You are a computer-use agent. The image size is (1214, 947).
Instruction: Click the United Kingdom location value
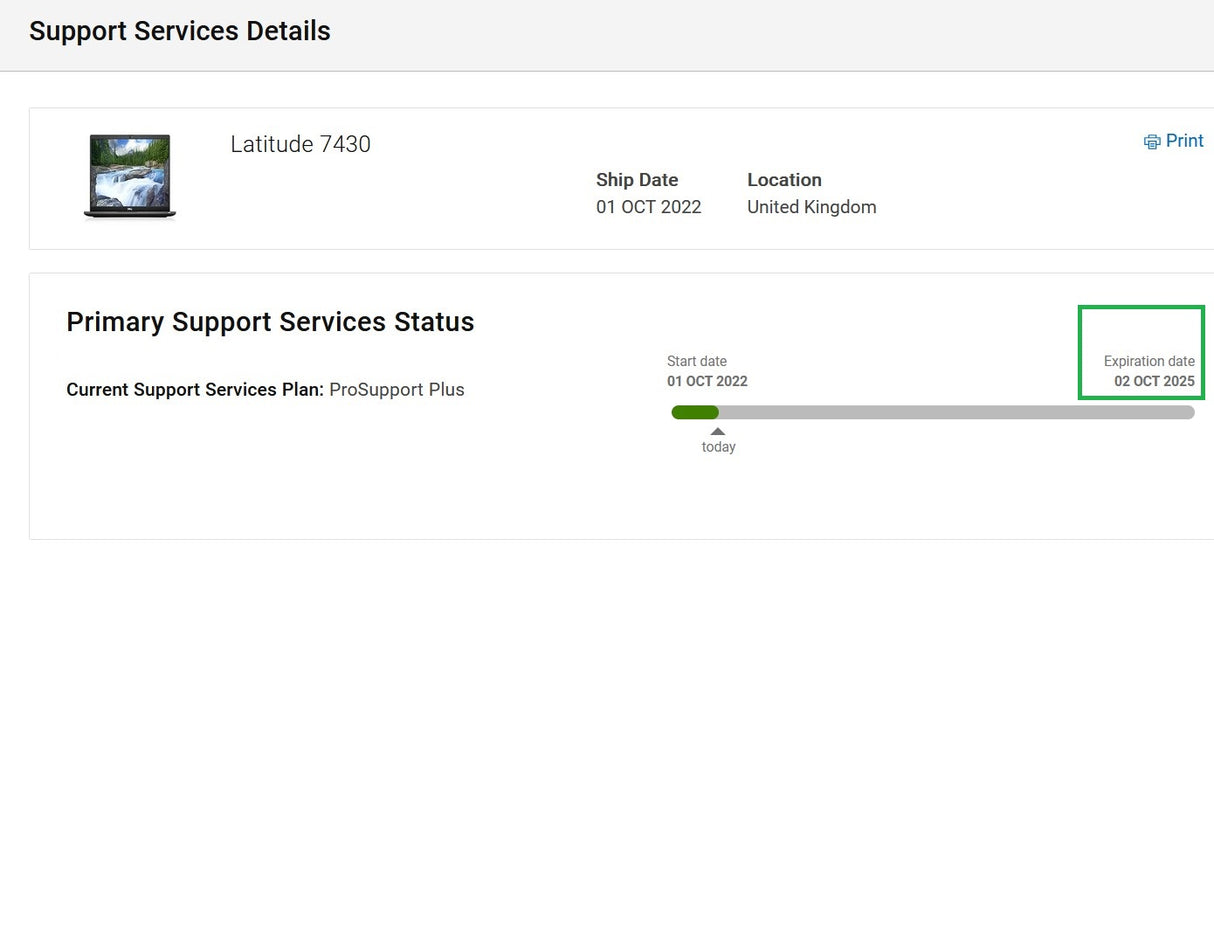(x=811, y=207)
